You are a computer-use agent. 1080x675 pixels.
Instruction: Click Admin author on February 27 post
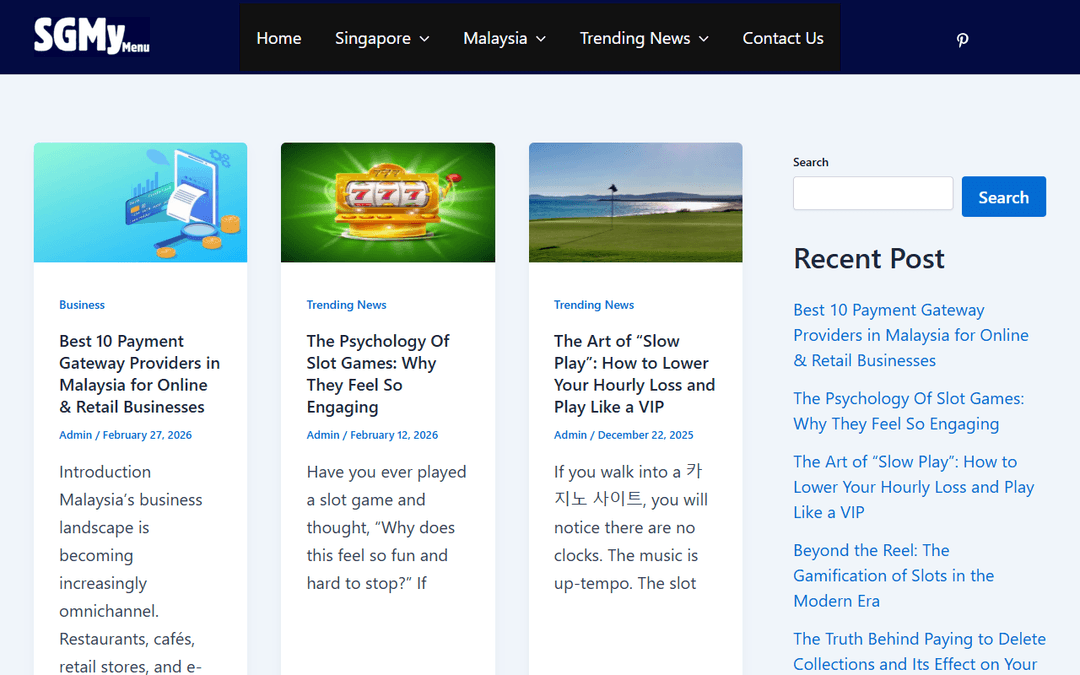point(76,435)
